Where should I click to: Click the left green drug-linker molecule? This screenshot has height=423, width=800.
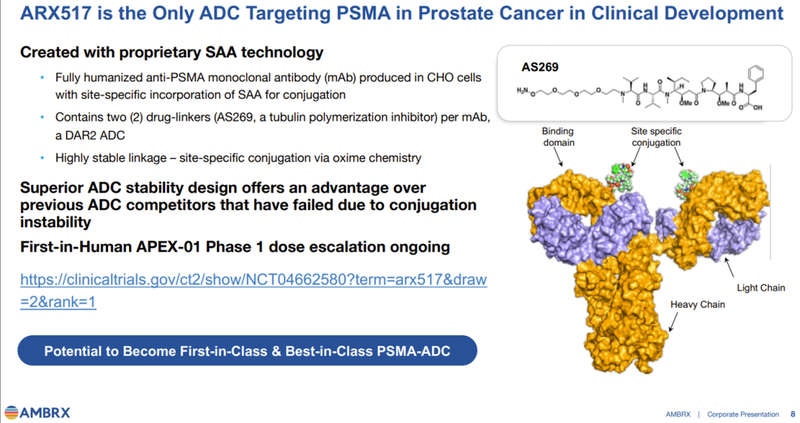(620, 178)
